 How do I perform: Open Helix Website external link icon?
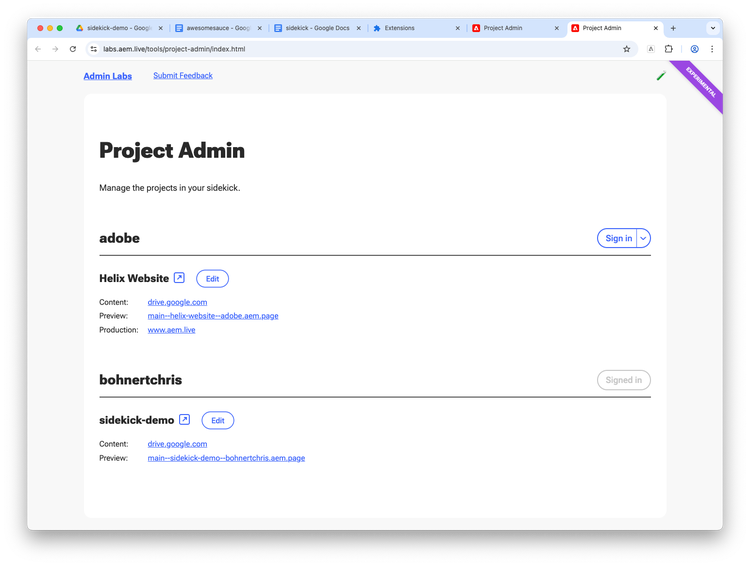pyautogui.click(x=179, y=278)
